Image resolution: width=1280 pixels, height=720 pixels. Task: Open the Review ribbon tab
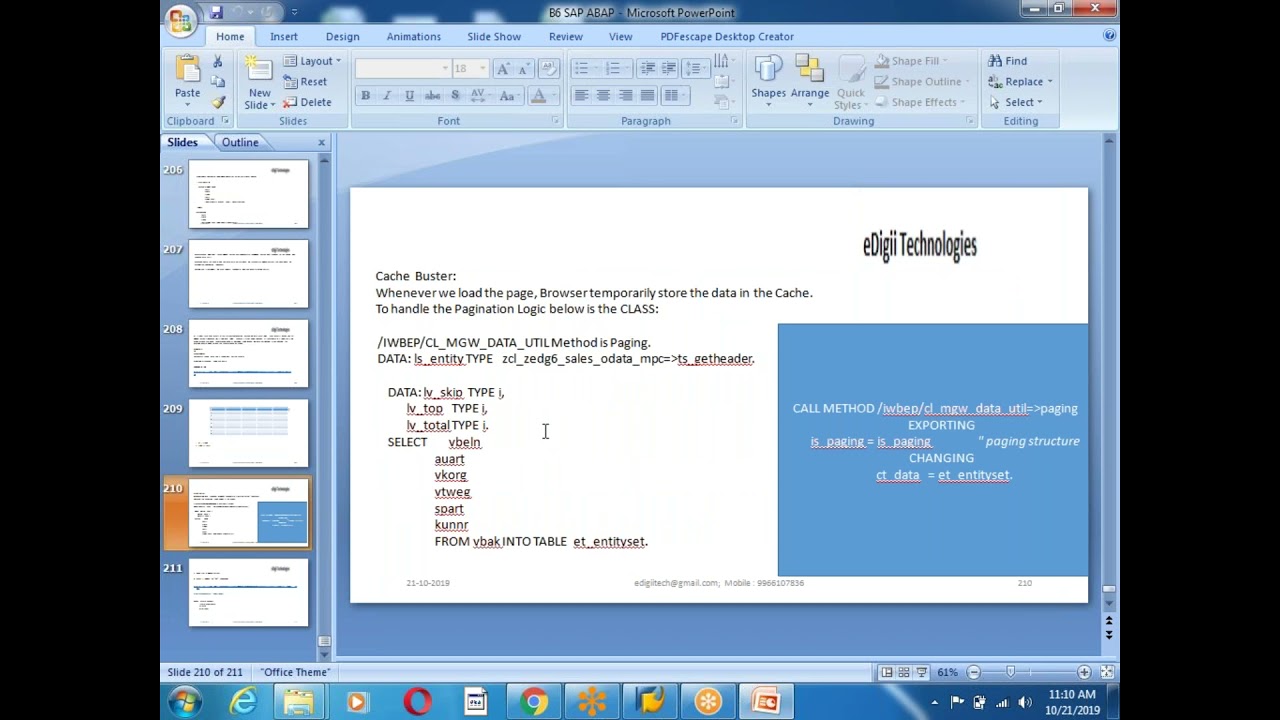(x=566, y=37)
